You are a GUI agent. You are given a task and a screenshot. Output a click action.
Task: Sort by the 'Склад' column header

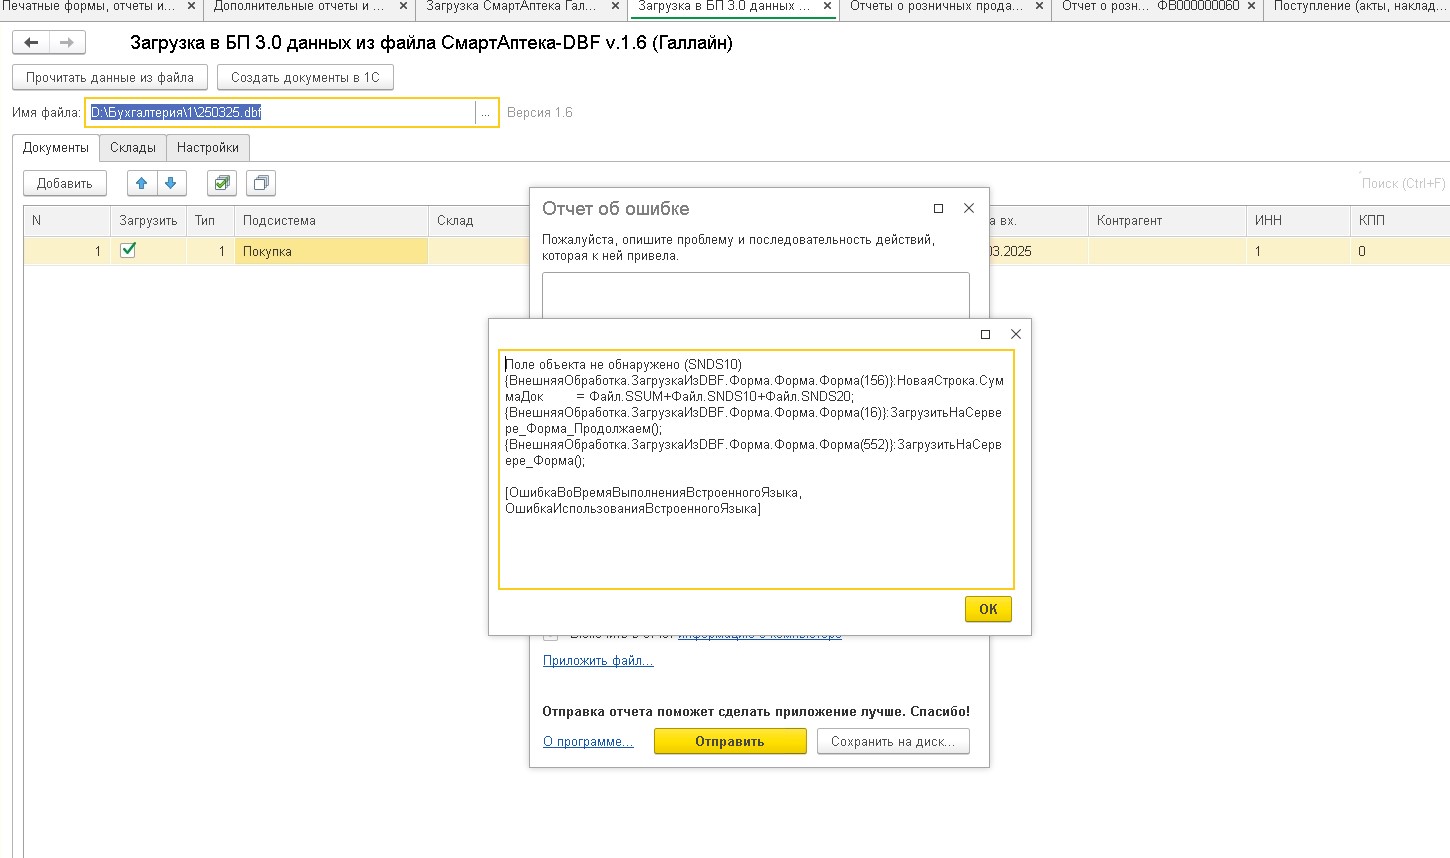click(478, 220)
